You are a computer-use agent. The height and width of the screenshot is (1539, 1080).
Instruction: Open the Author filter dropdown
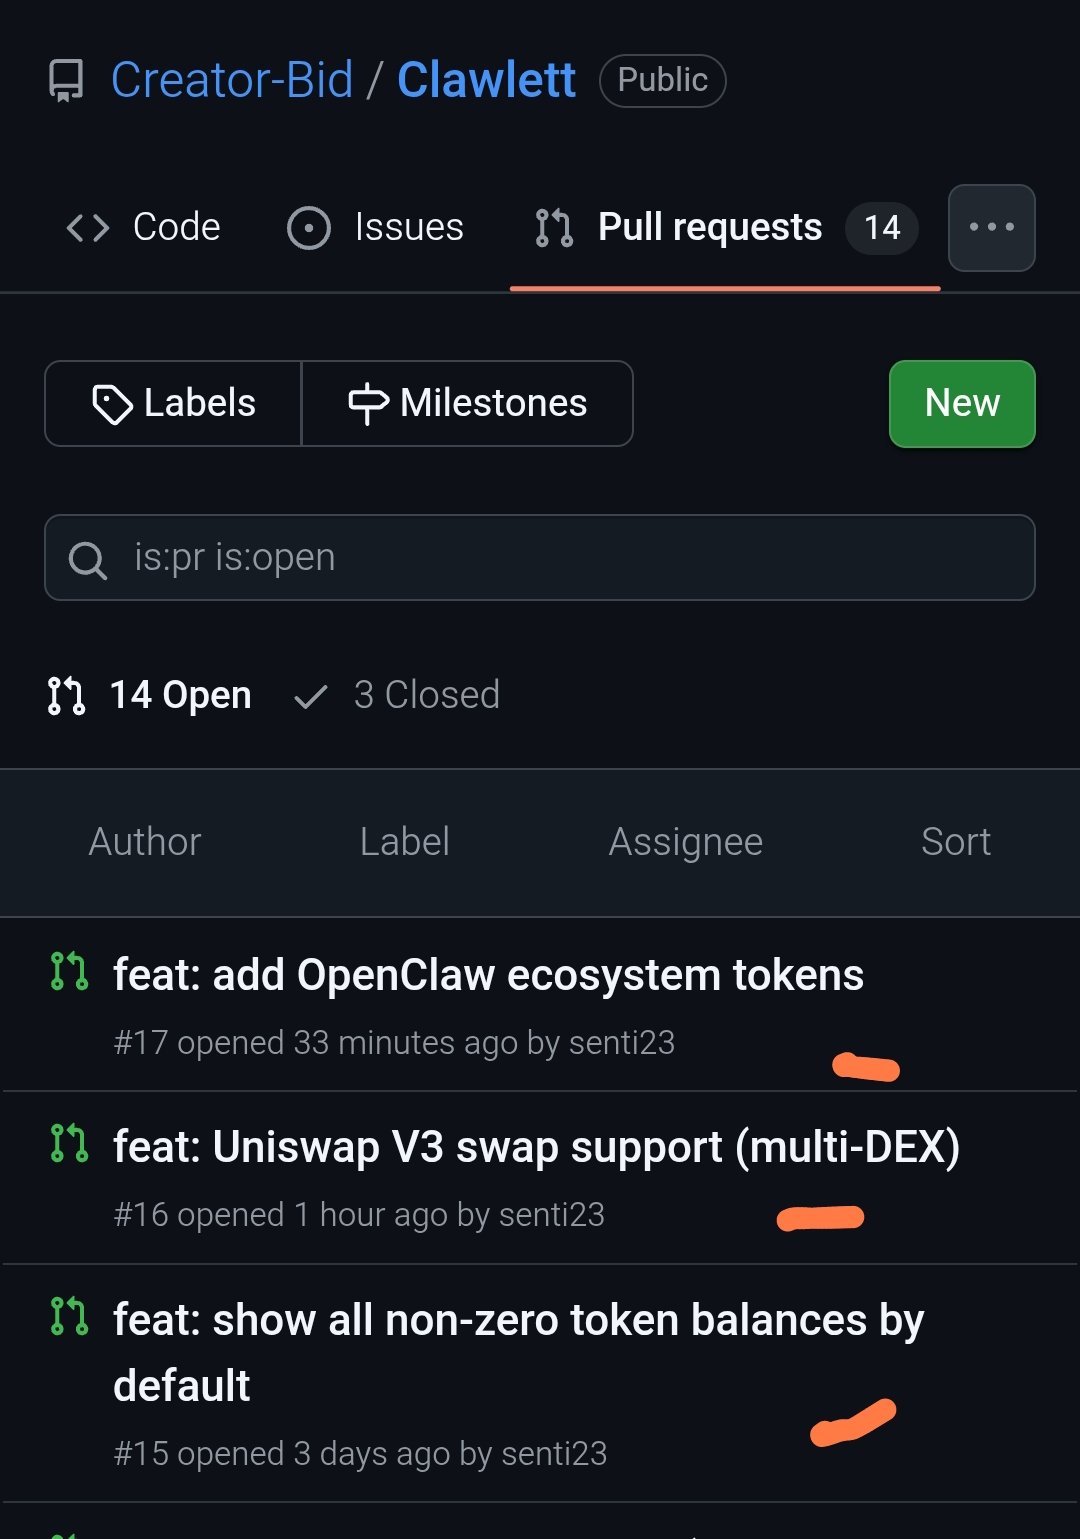coord(145,842)
